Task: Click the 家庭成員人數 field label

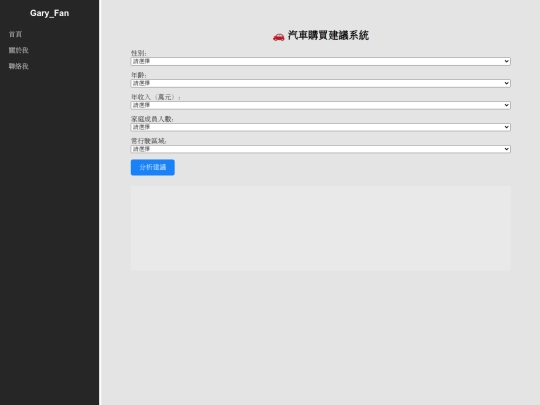Action: 152,119
